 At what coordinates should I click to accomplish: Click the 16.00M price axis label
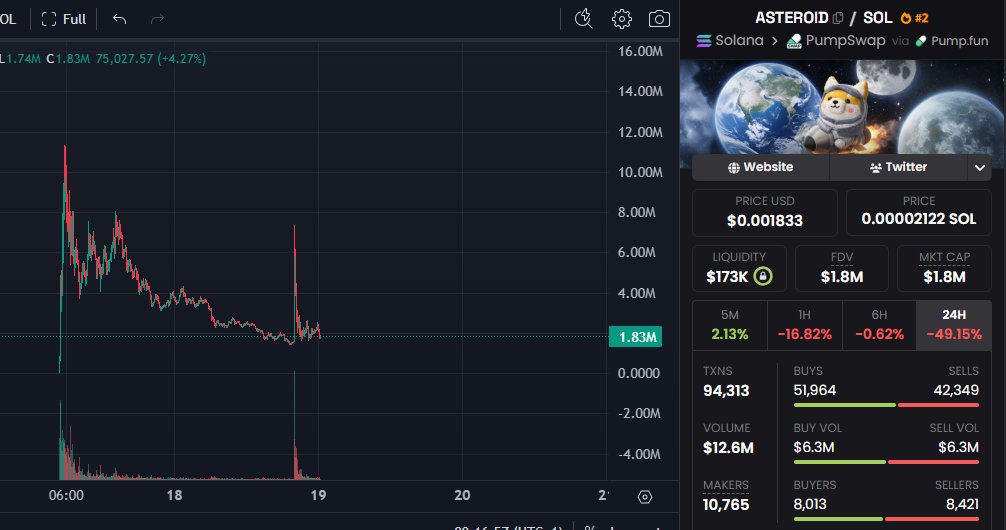click(x=640, y=51)
